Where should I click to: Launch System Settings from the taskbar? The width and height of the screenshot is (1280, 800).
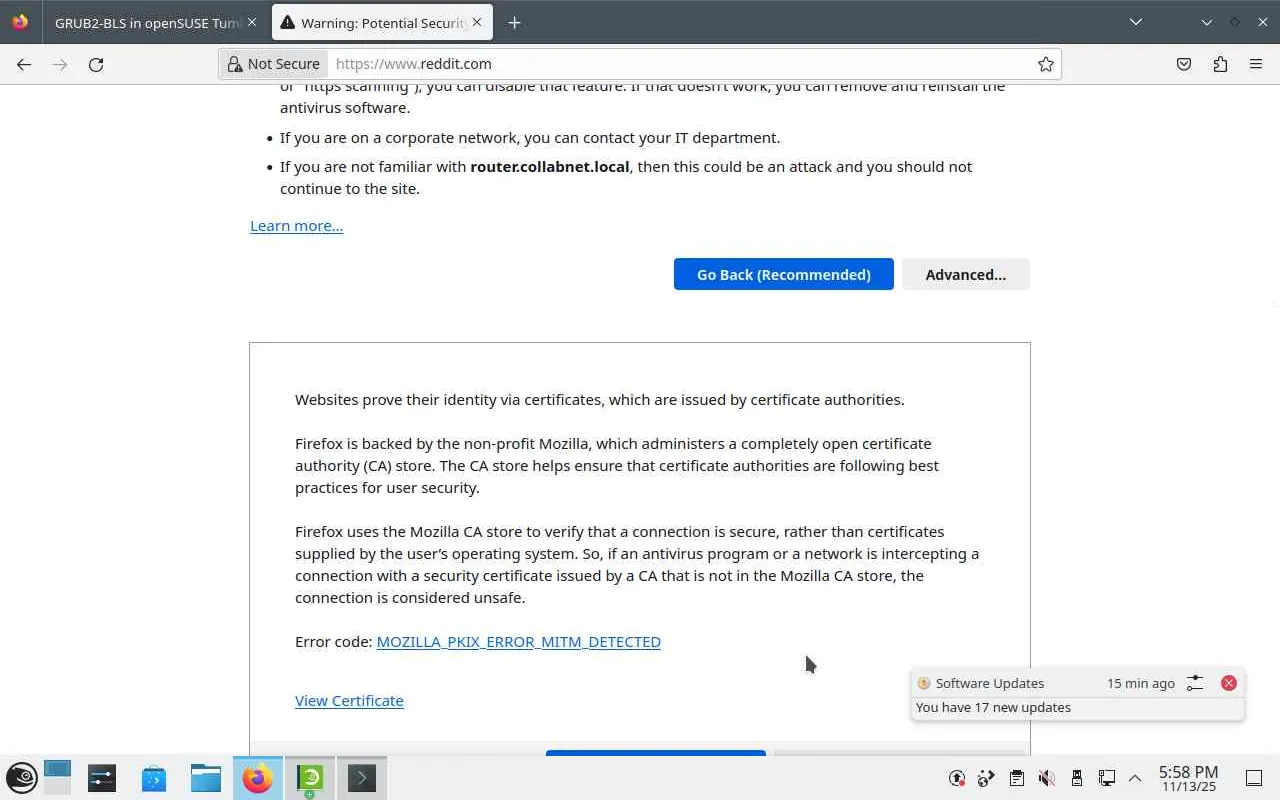click(102, 778)
